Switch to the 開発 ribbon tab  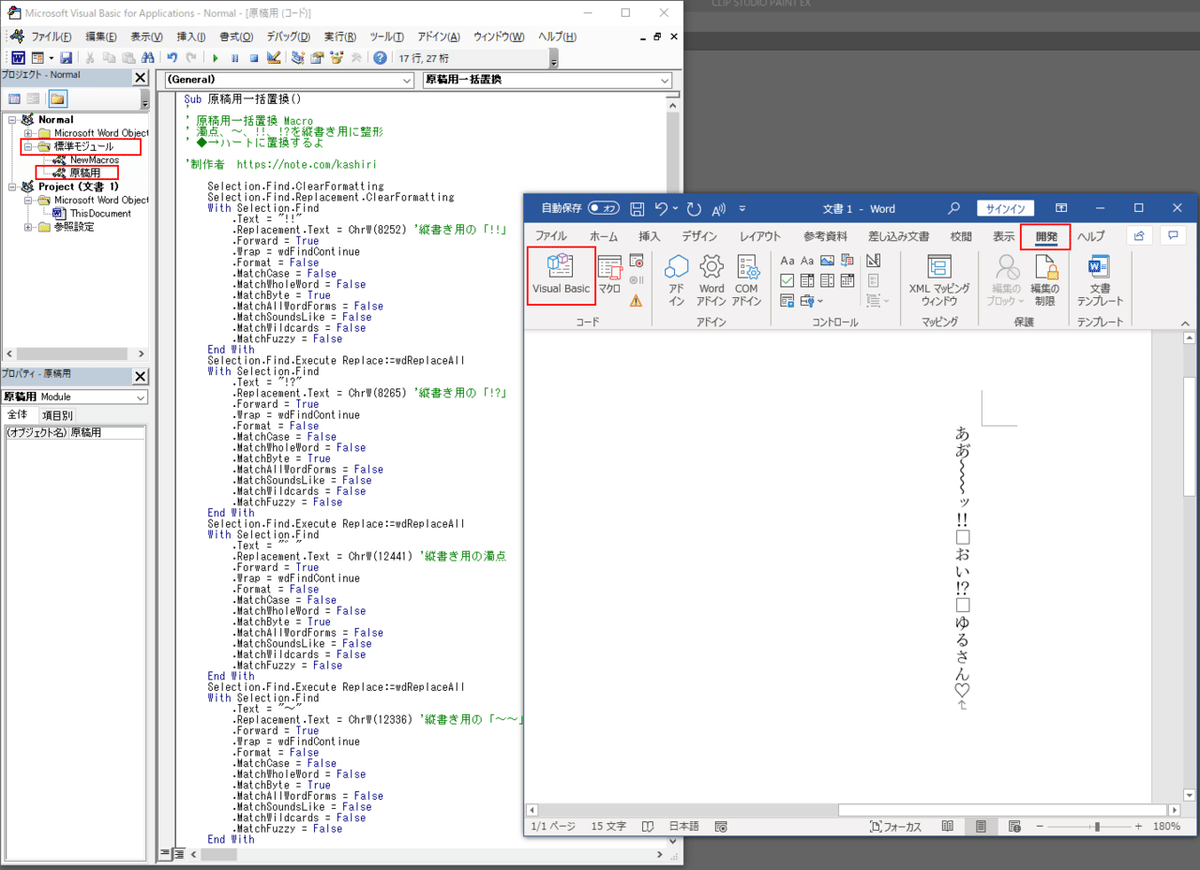[x=1046, y=236]
